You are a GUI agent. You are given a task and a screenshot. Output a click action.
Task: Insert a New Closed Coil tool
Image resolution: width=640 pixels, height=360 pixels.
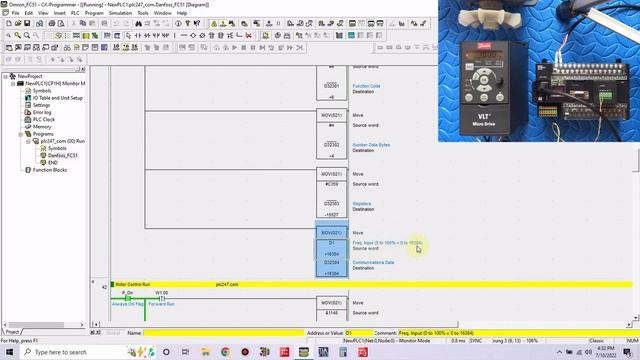(202, 36)
